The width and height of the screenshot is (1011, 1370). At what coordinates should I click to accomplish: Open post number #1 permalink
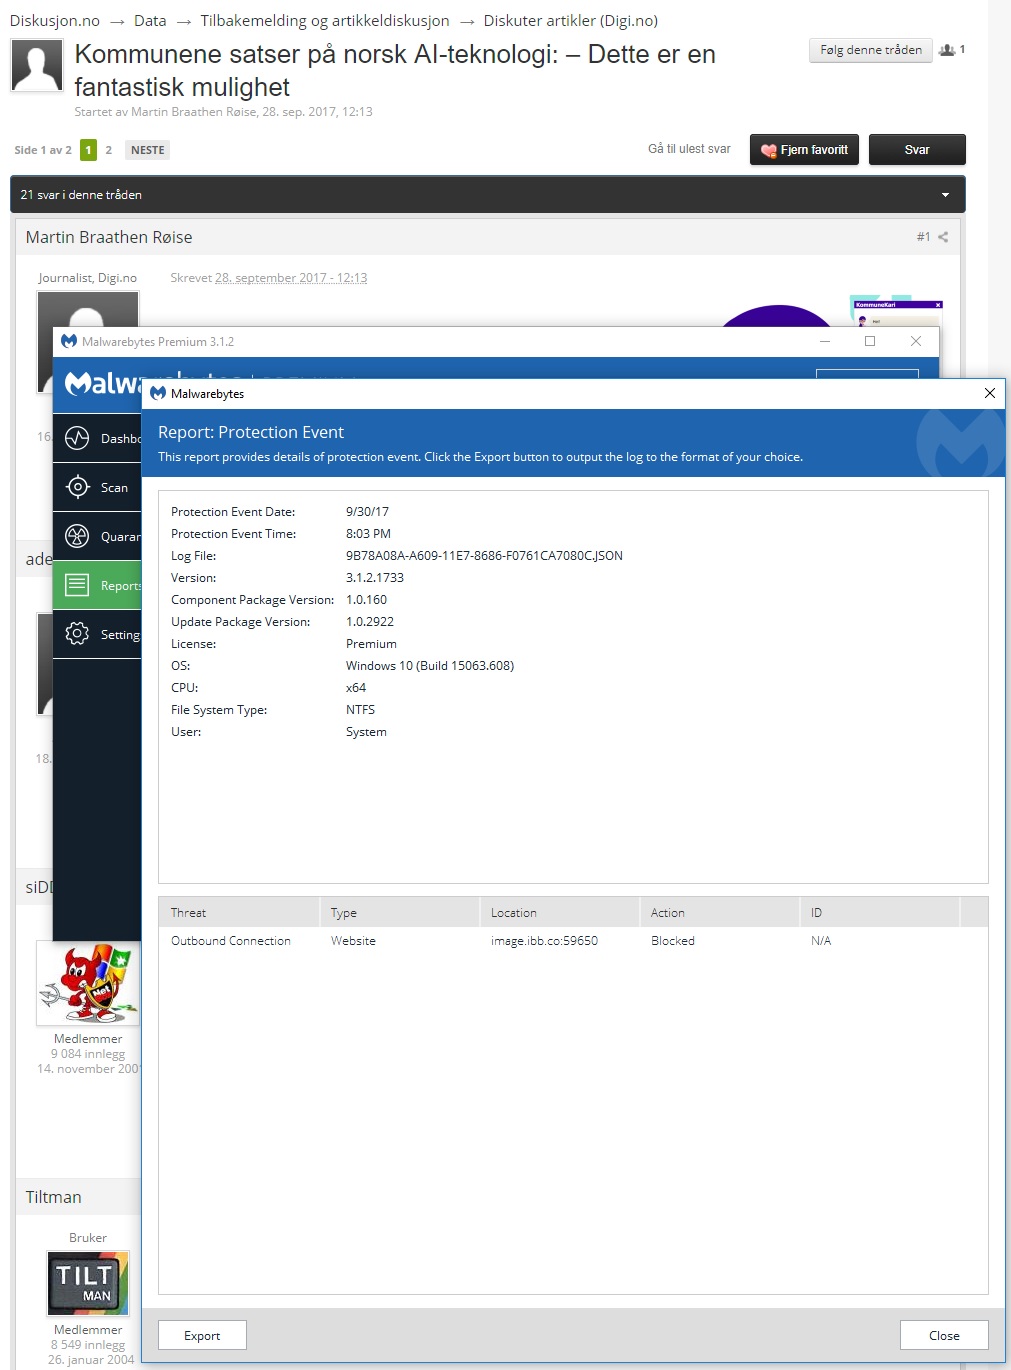[x=923, y=237]
